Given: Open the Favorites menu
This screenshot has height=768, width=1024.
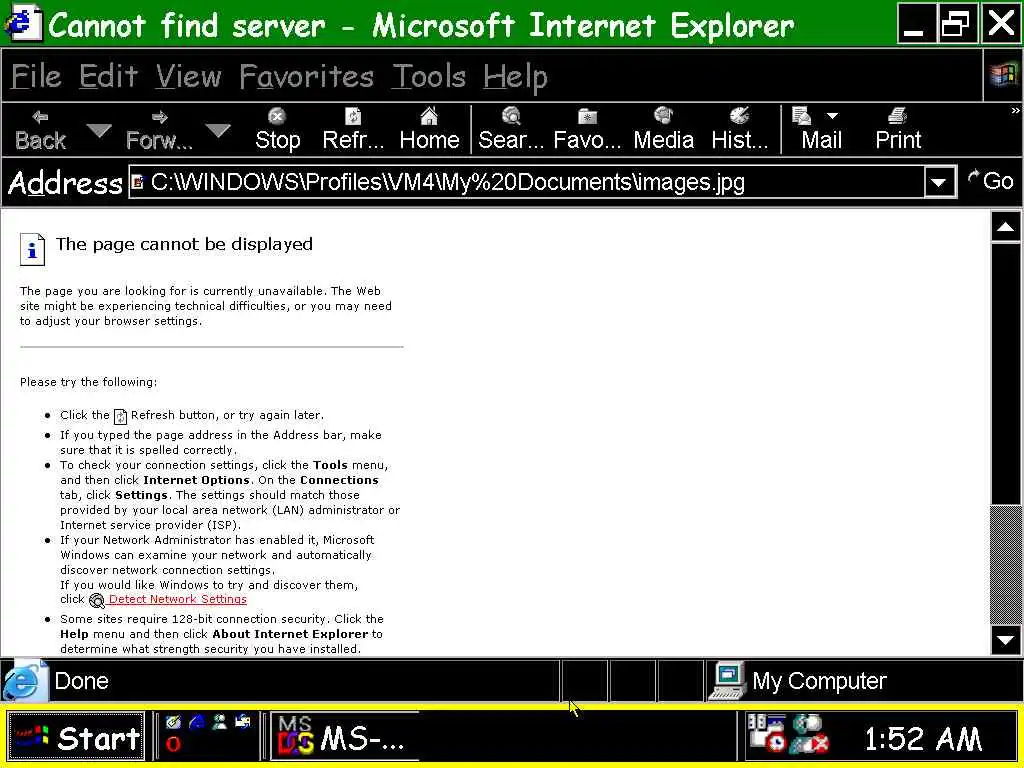Looking at the screenshot, I should pos(306,77).
